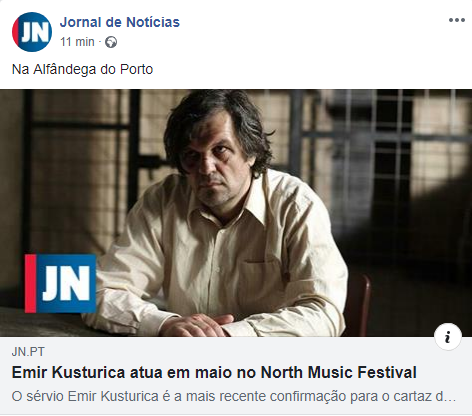
Task: Click the JN.PT source domain label
Action: (28, 352)
